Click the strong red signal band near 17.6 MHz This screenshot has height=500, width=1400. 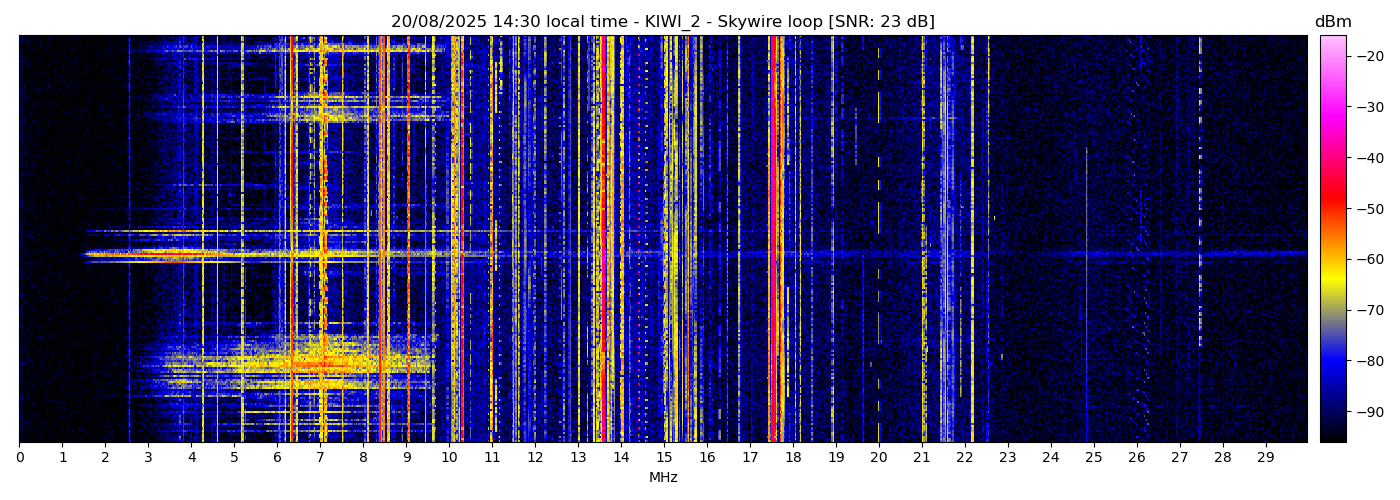[x=775, y=240]
